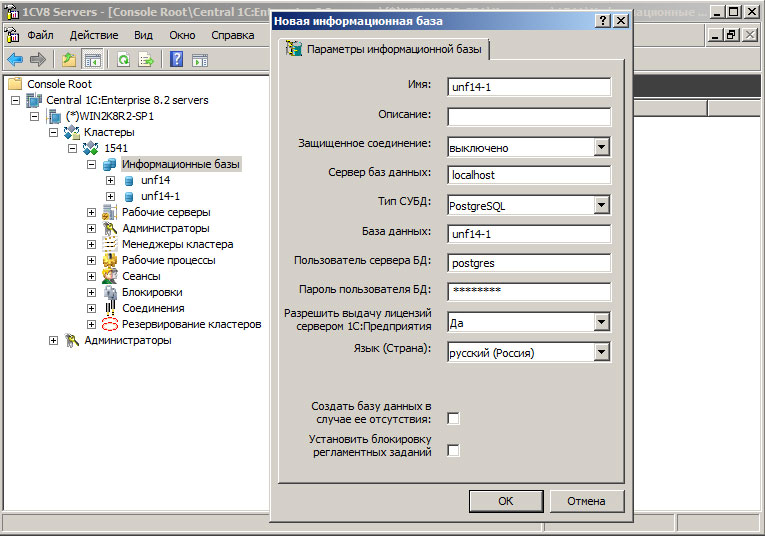Select the Рабочие процессы tree label
The width and height of the screenshot is (765, 536).
tap(168, 260)
